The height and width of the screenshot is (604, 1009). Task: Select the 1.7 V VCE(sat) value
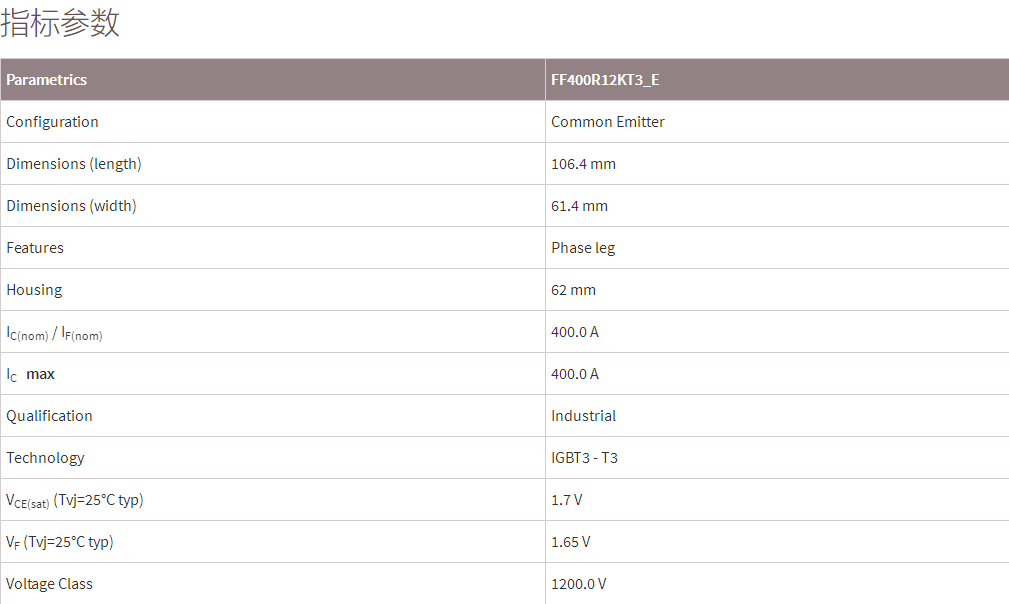[566, 500]
